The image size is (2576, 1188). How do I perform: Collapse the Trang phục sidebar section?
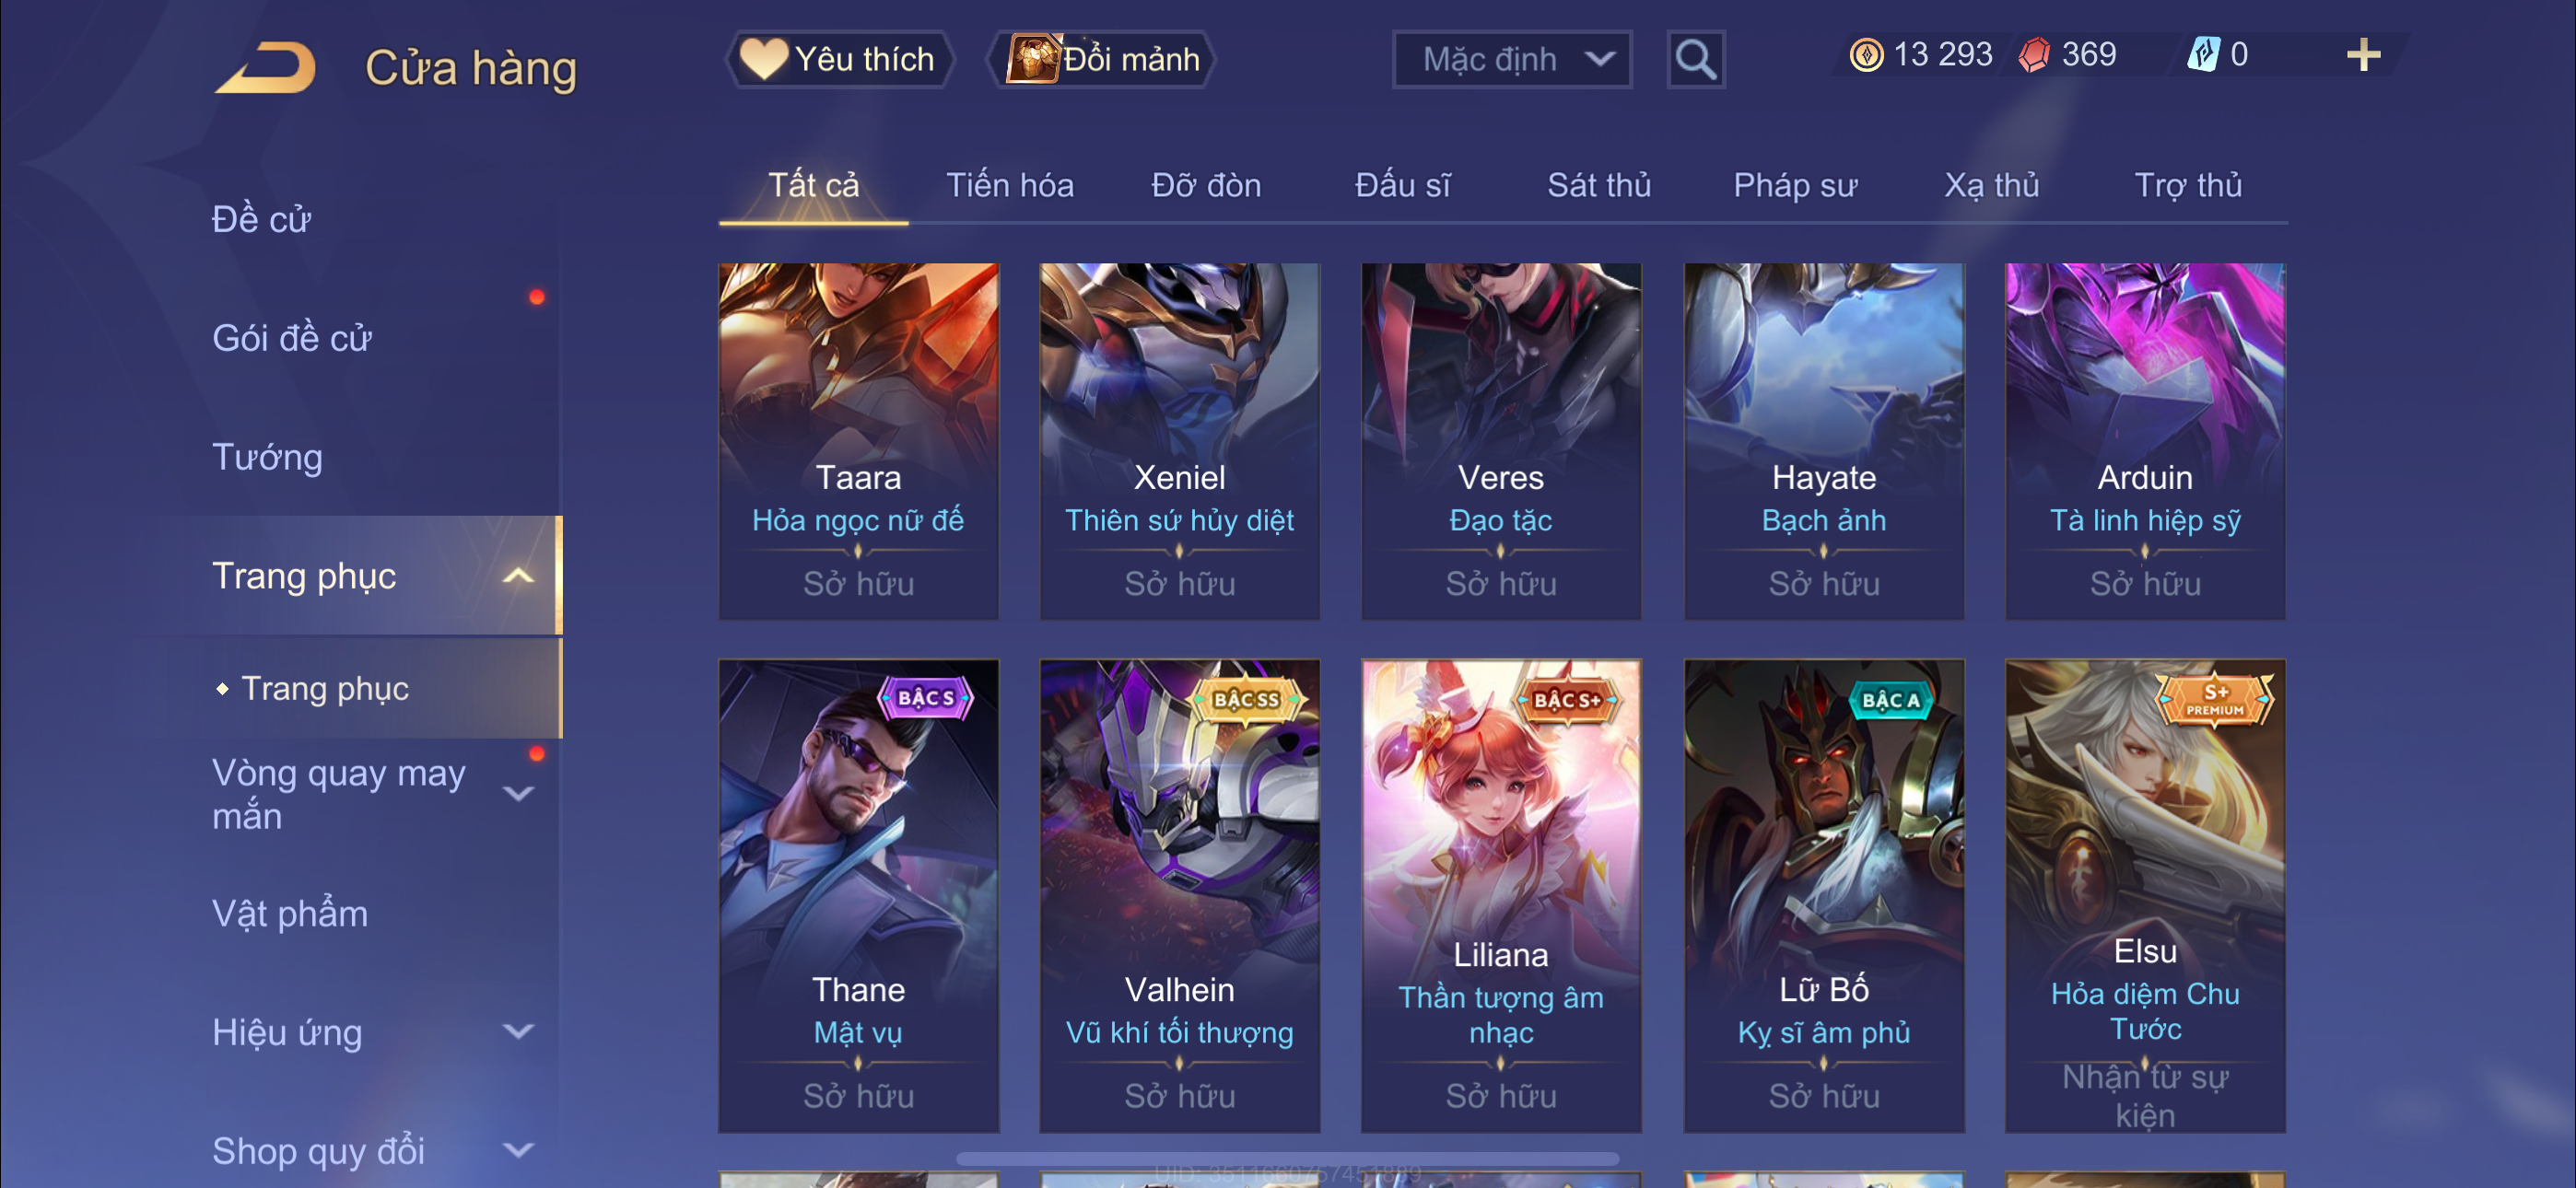pos(518,576)
